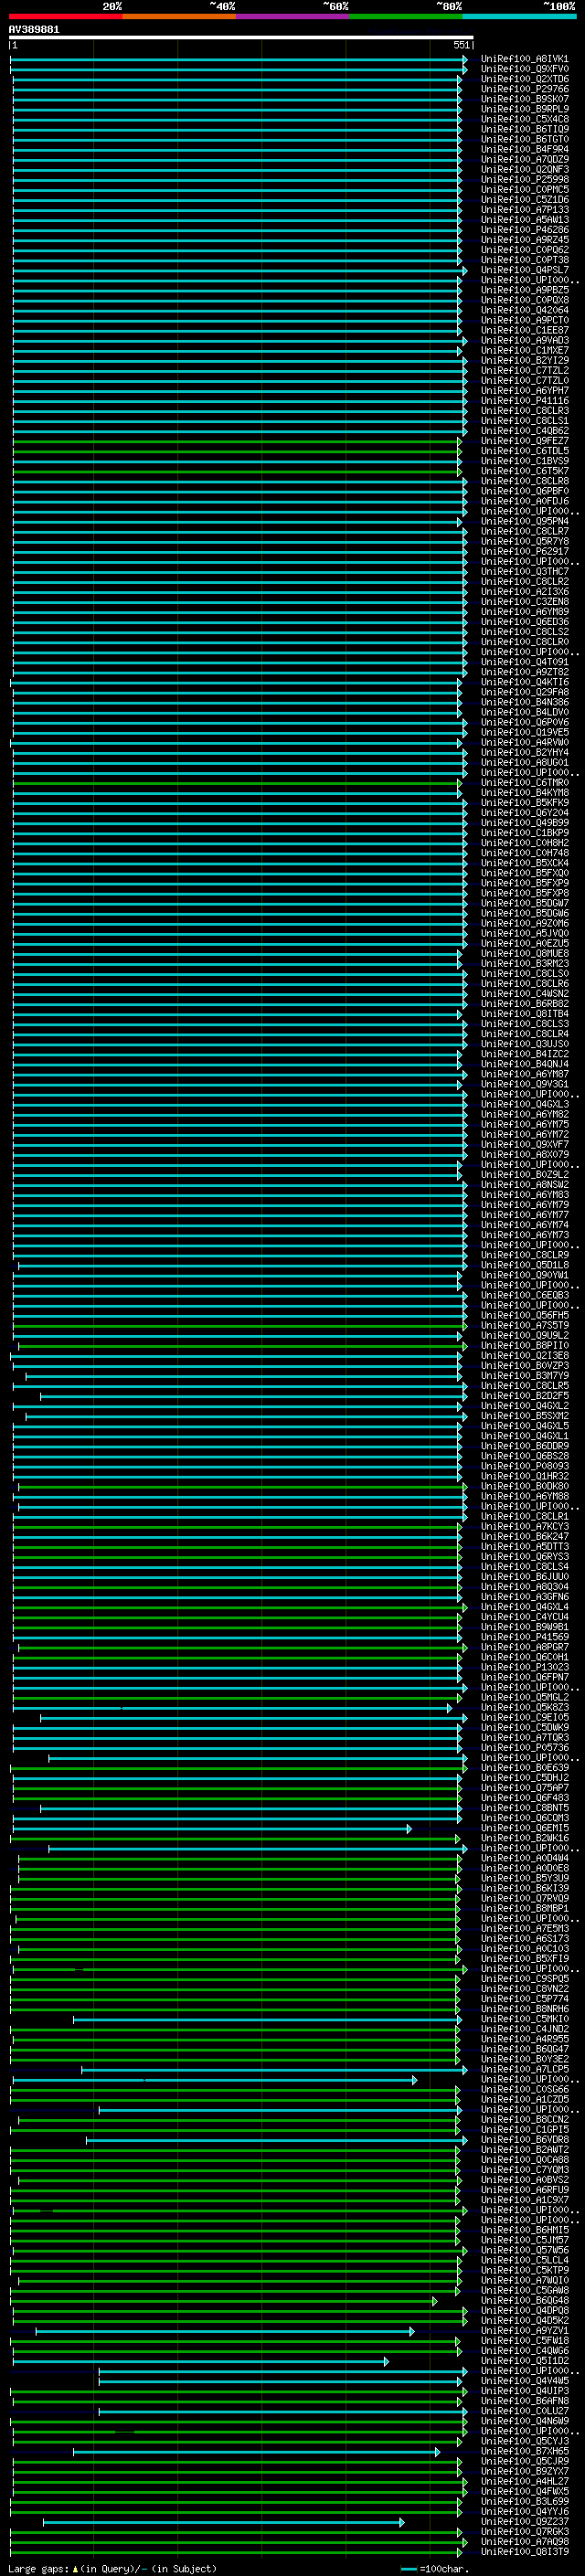Click the red 20% identity legend segment
This screenshot has height=2576, width=585.
click(x=65, y=16)
